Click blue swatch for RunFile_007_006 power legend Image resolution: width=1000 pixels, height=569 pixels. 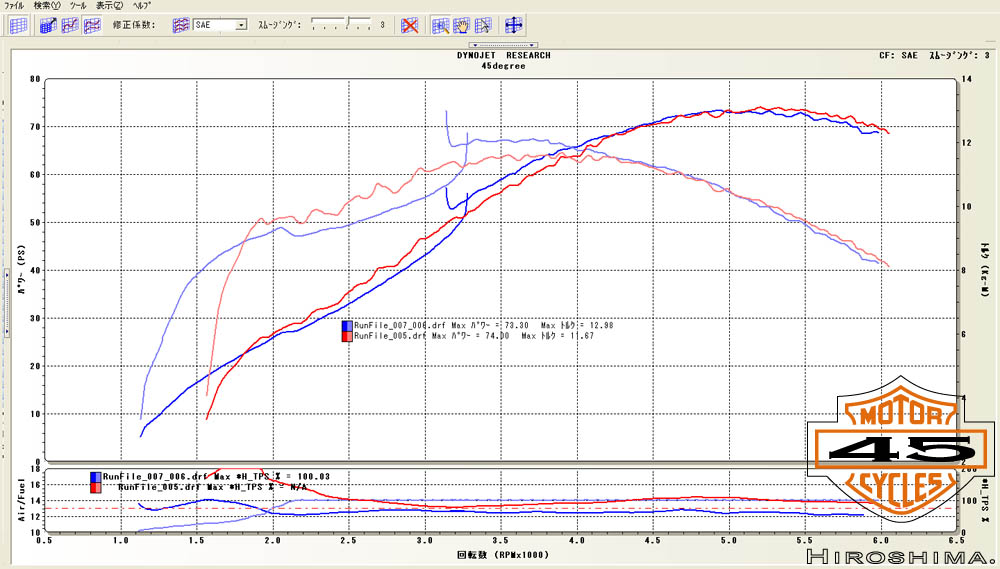pos(346,326)
